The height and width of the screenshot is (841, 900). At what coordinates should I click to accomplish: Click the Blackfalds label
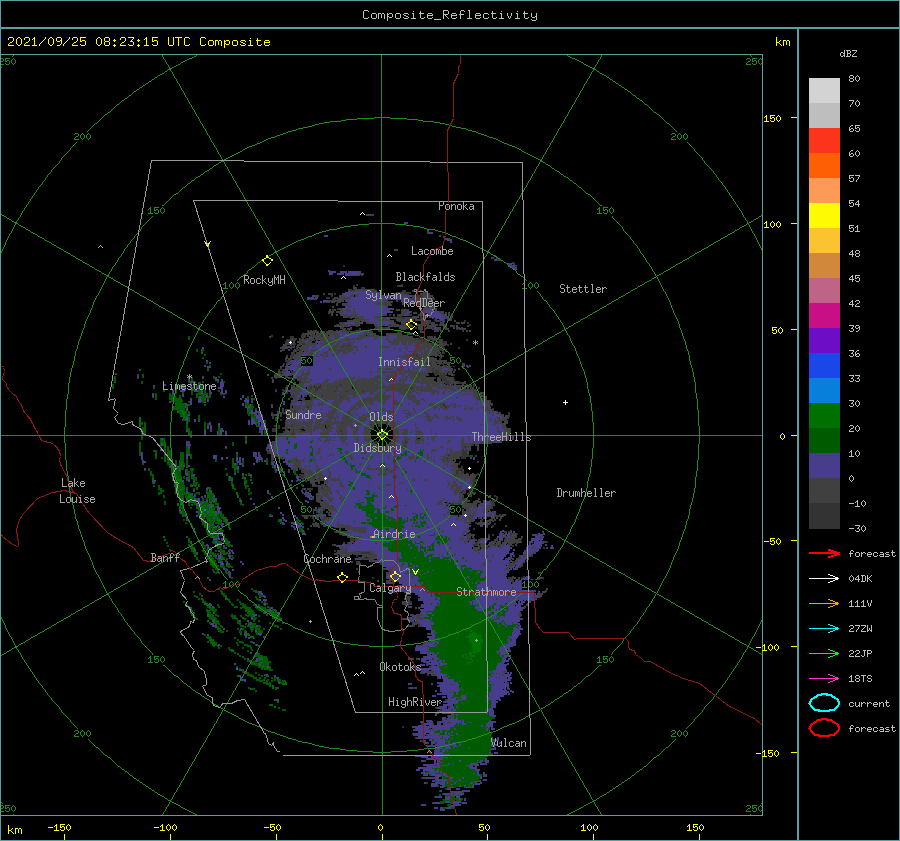click(425, 277)
